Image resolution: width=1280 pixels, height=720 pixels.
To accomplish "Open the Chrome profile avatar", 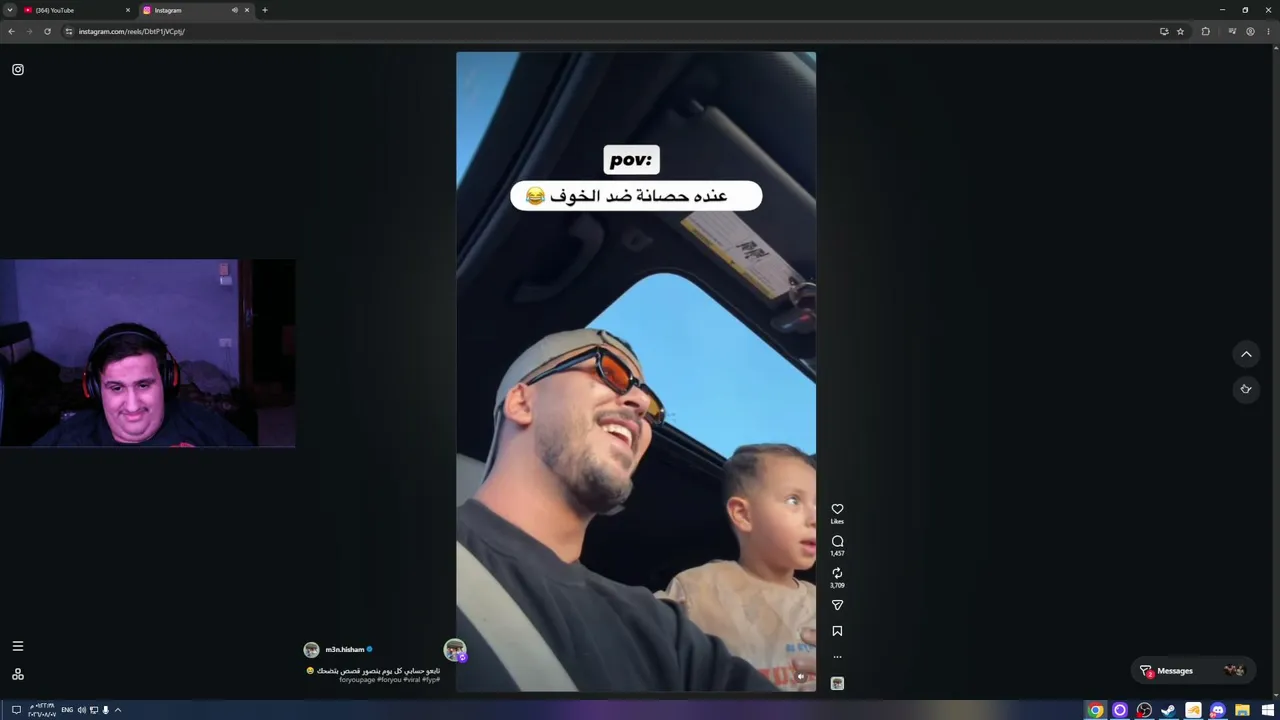I will [1250, 31].
